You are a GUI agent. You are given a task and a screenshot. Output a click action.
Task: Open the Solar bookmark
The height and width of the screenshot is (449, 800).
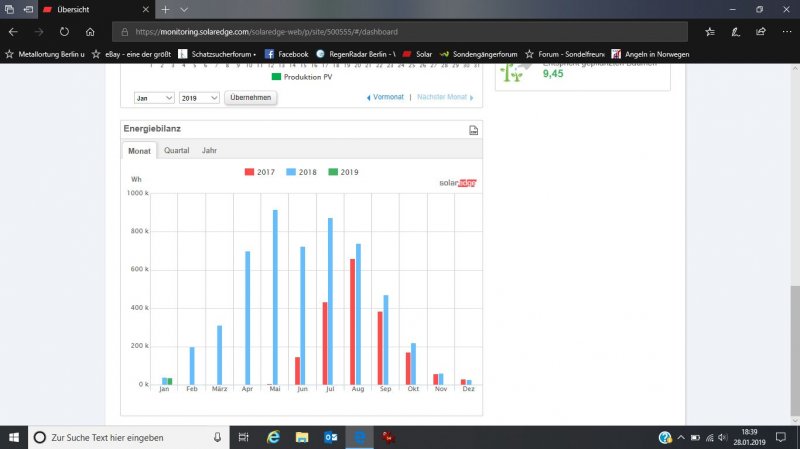[417, 54]
